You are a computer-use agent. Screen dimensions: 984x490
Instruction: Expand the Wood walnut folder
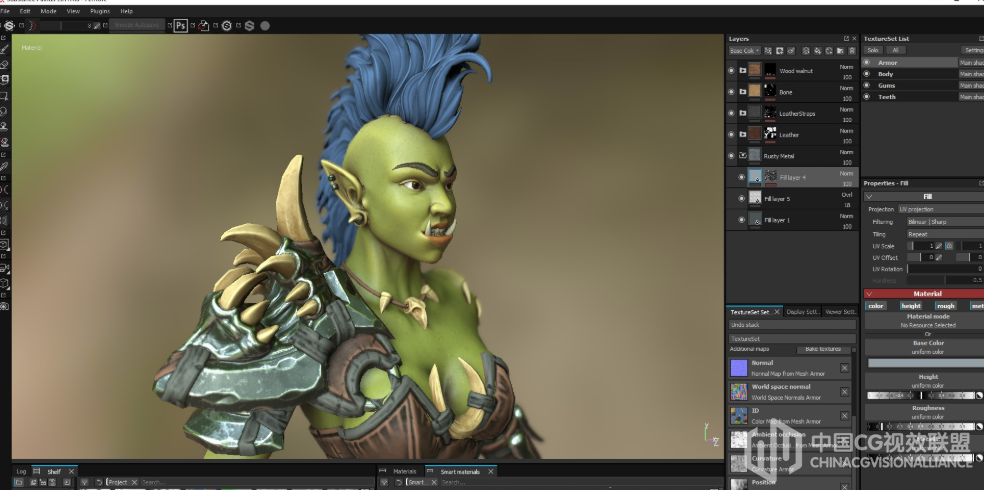click(x=742, y=71)
